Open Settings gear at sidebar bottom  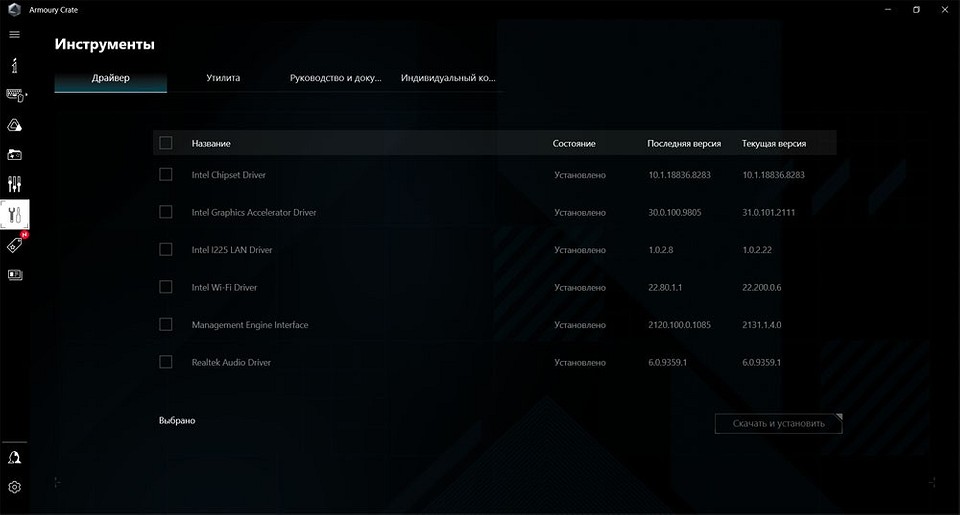coord(14,487)
